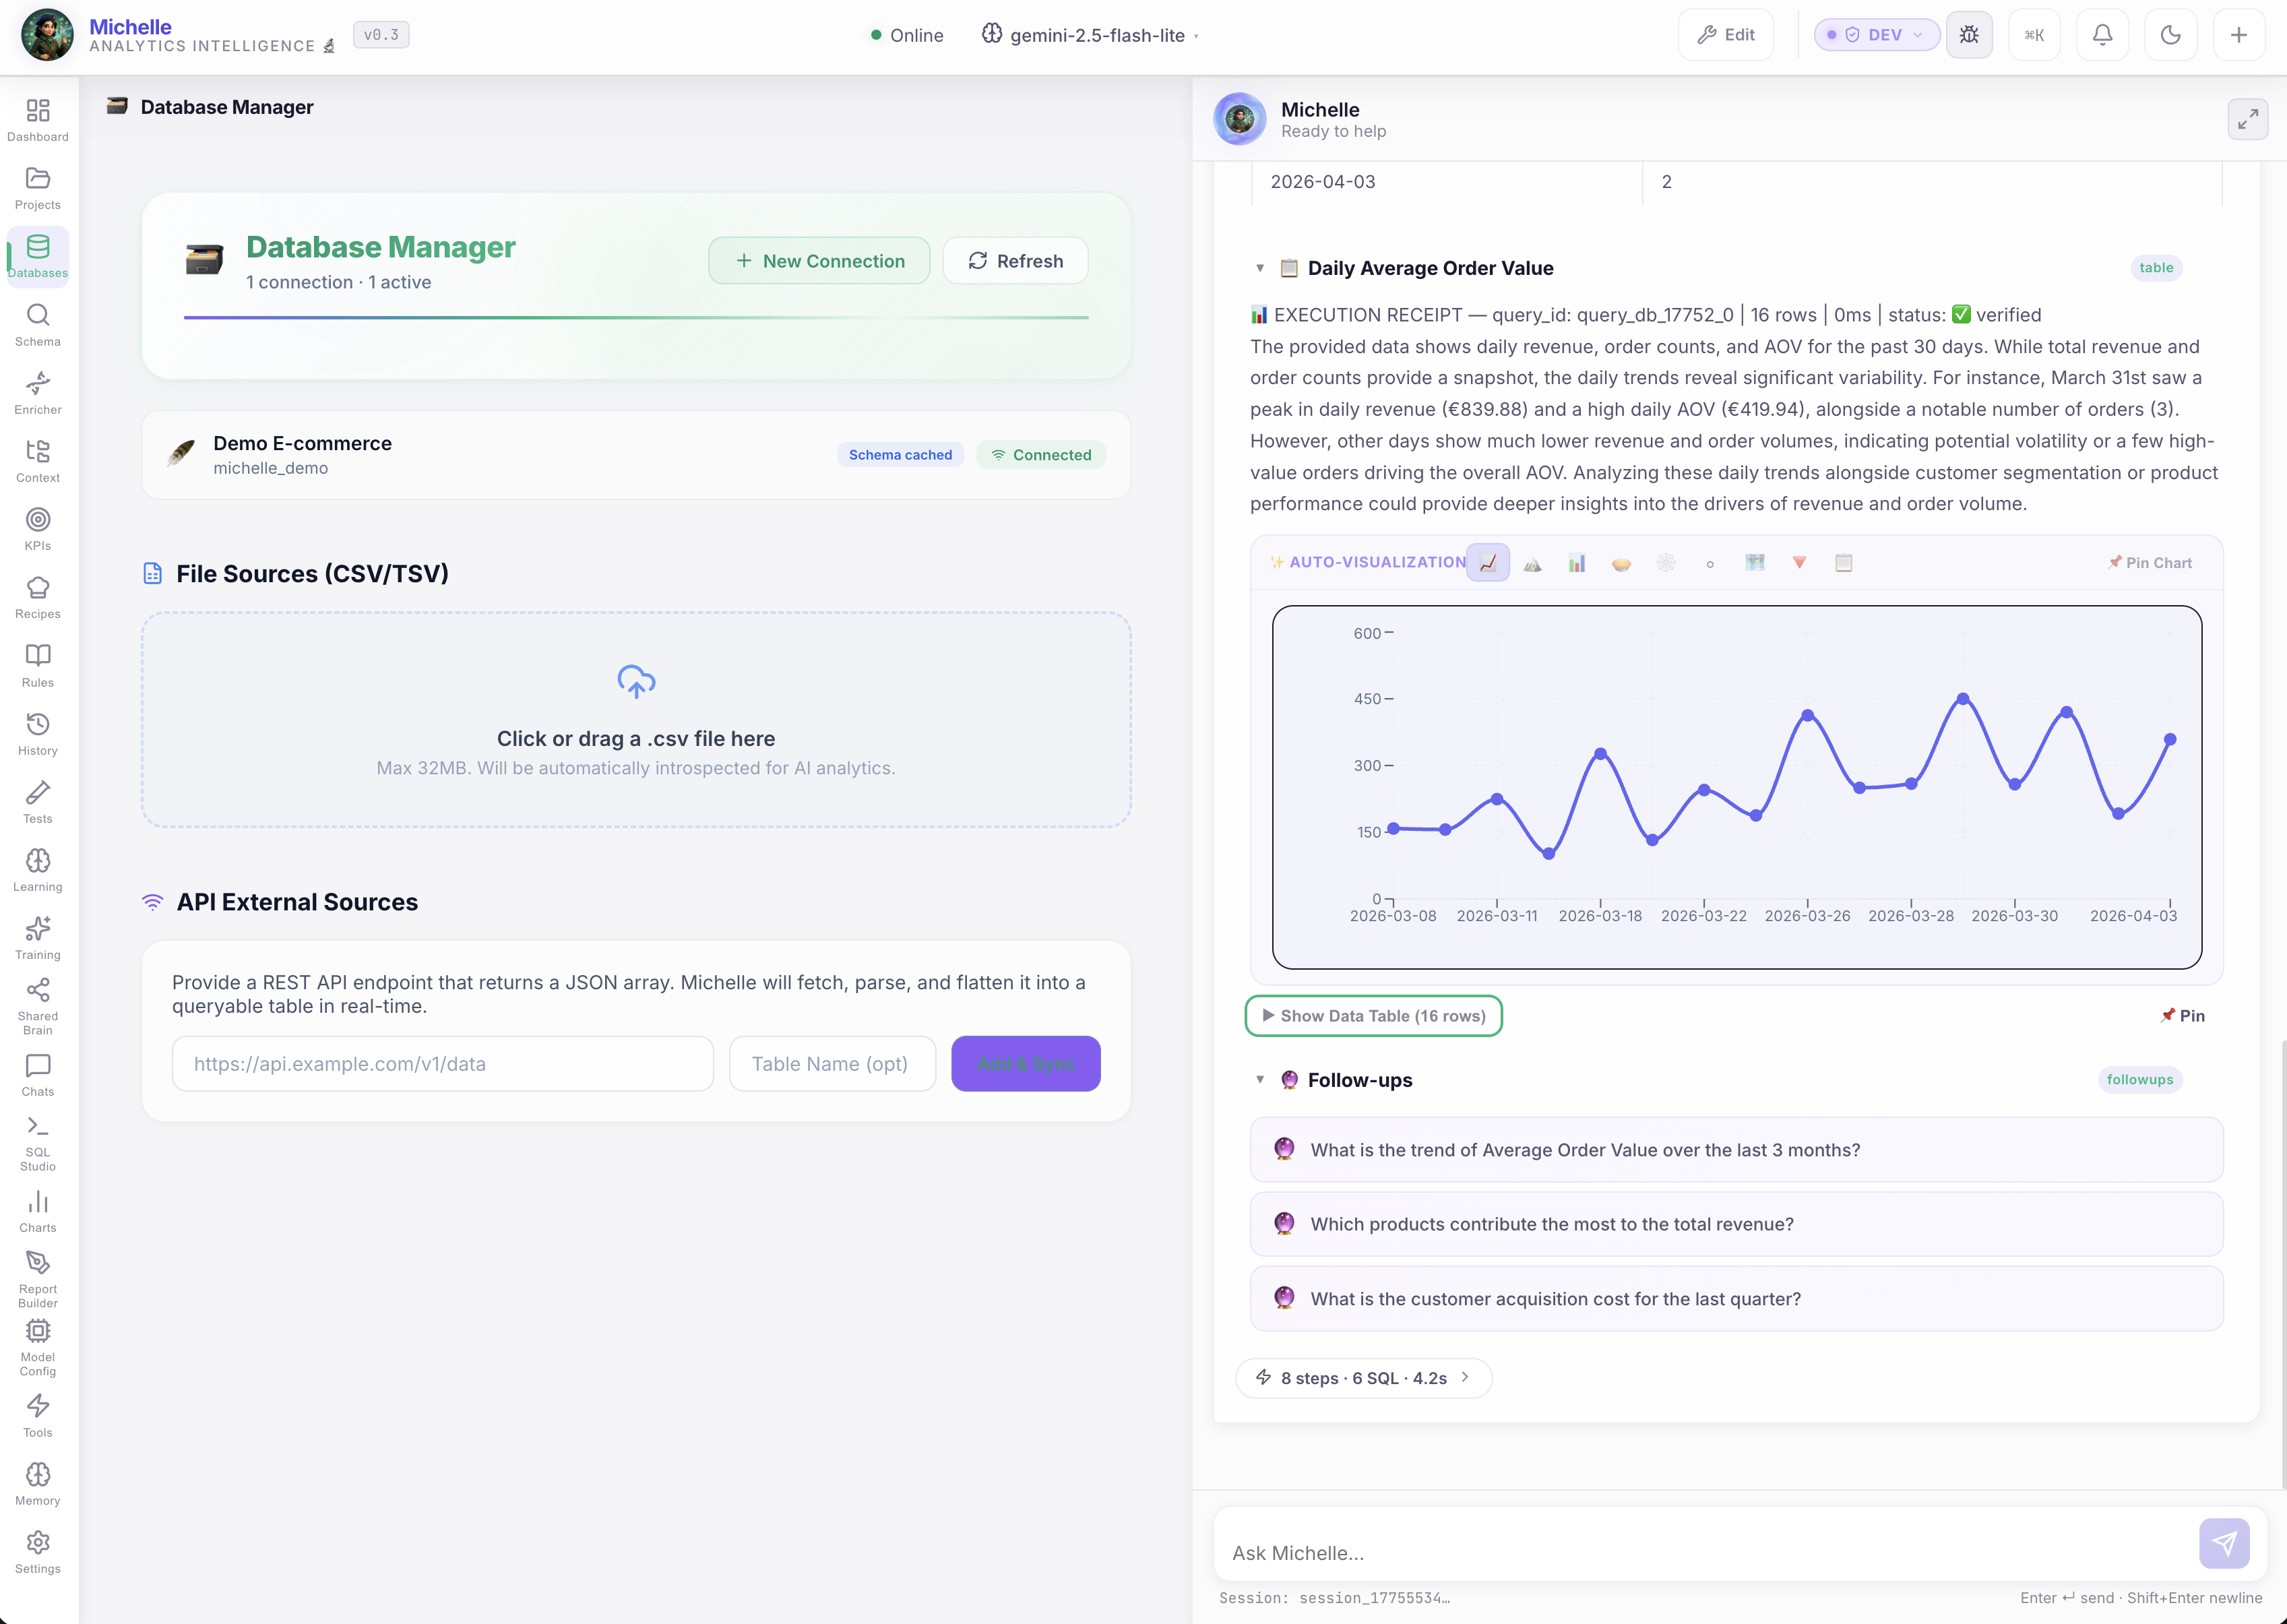This screenshot has height=1624, width=2287.
Task: Open the command palette with ⌘K
Action: click(2035, 34)
